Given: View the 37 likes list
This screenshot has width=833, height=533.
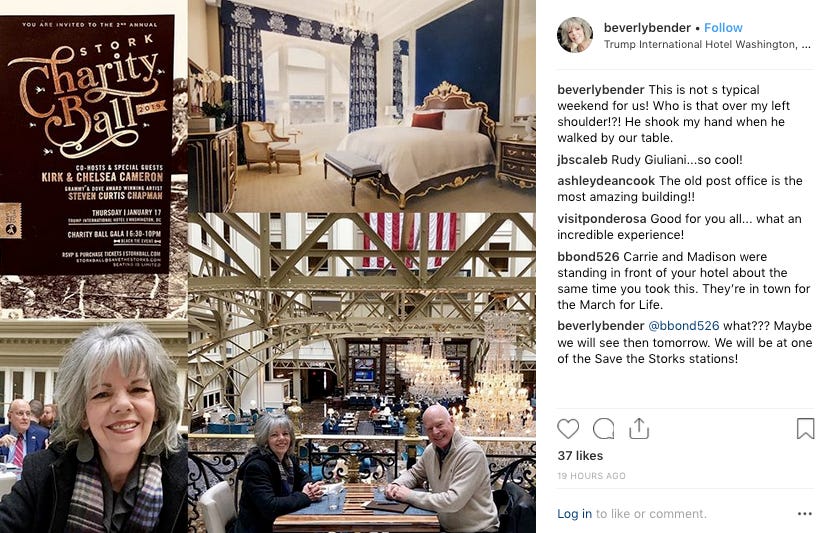Looking at the screenshot, I should coord(580,455).
